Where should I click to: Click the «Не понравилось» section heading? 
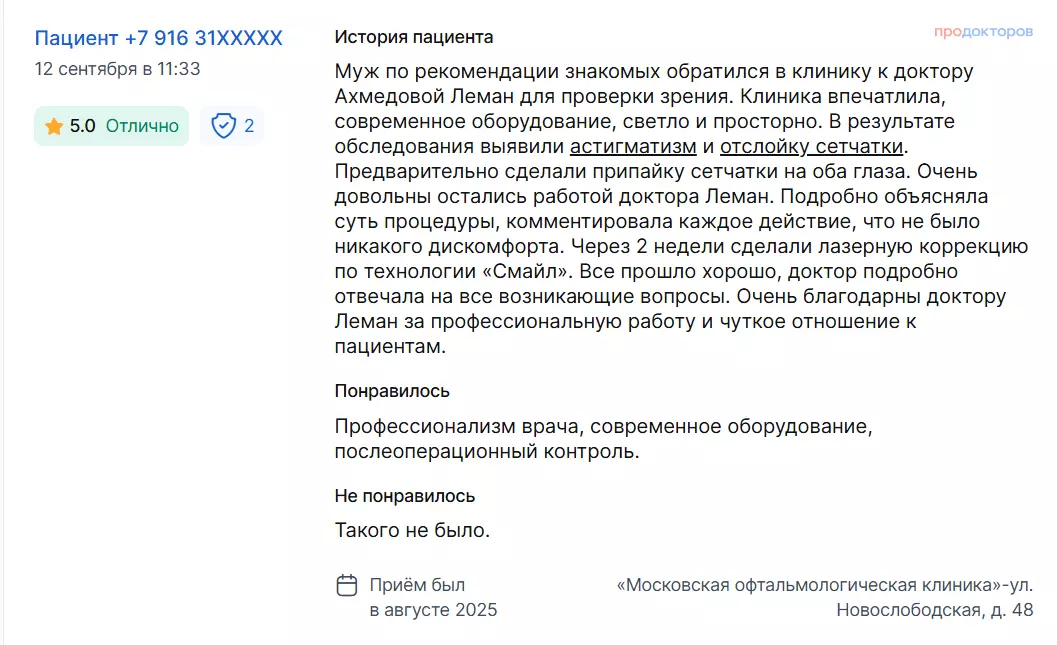(x=404, y=496)
